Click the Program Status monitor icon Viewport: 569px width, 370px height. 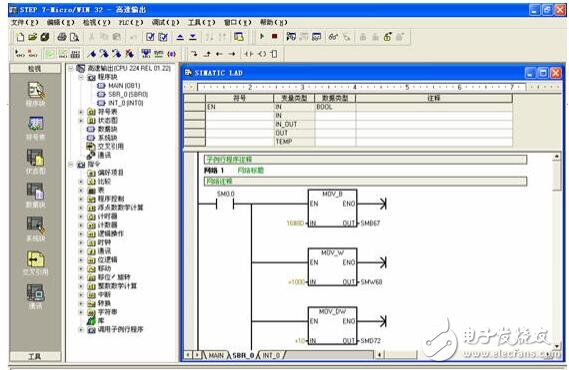333,37
